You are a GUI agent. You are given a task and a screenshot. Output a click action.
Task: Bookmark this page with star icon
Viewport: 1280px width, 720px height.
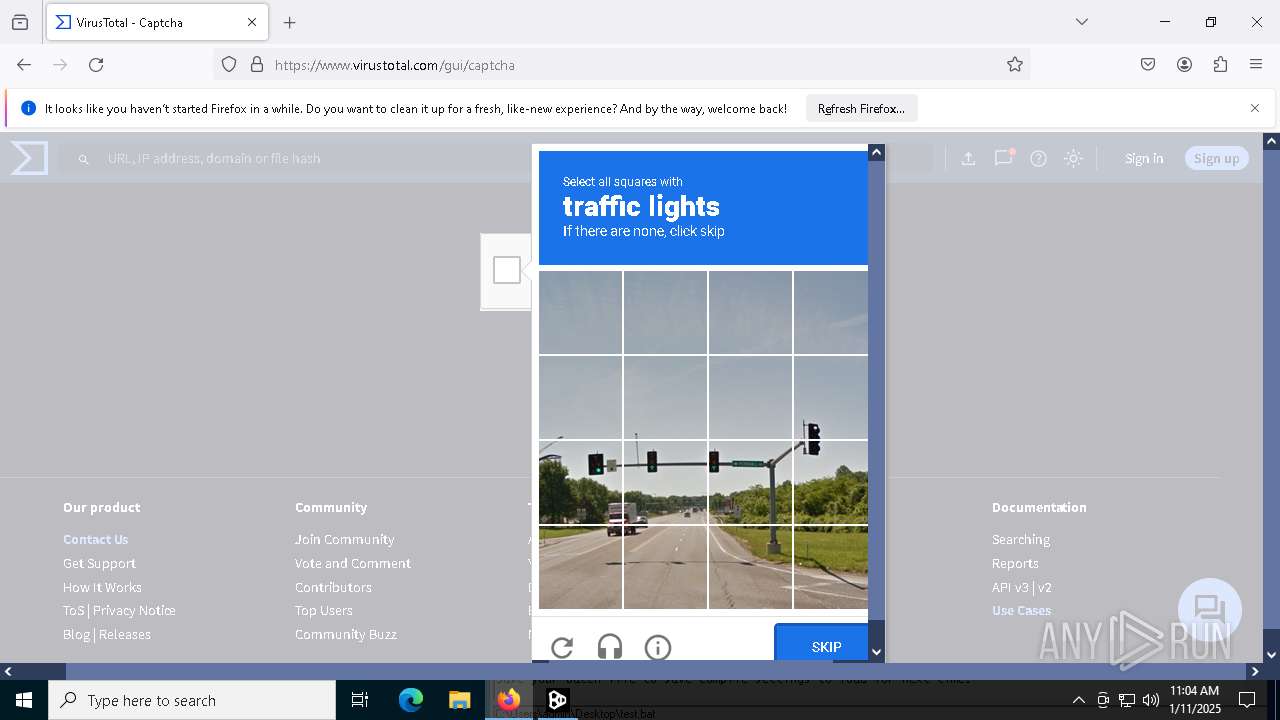tap(1015, 65)
